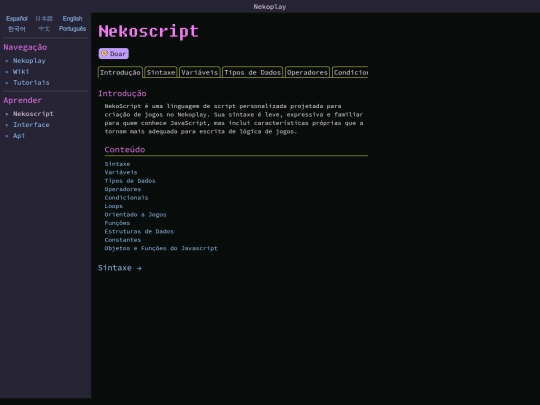Image resolution: width=540 pixels, height=405 pixels.
Task: Go to Tipos de Dados in contents
Action: click(130, 181)
